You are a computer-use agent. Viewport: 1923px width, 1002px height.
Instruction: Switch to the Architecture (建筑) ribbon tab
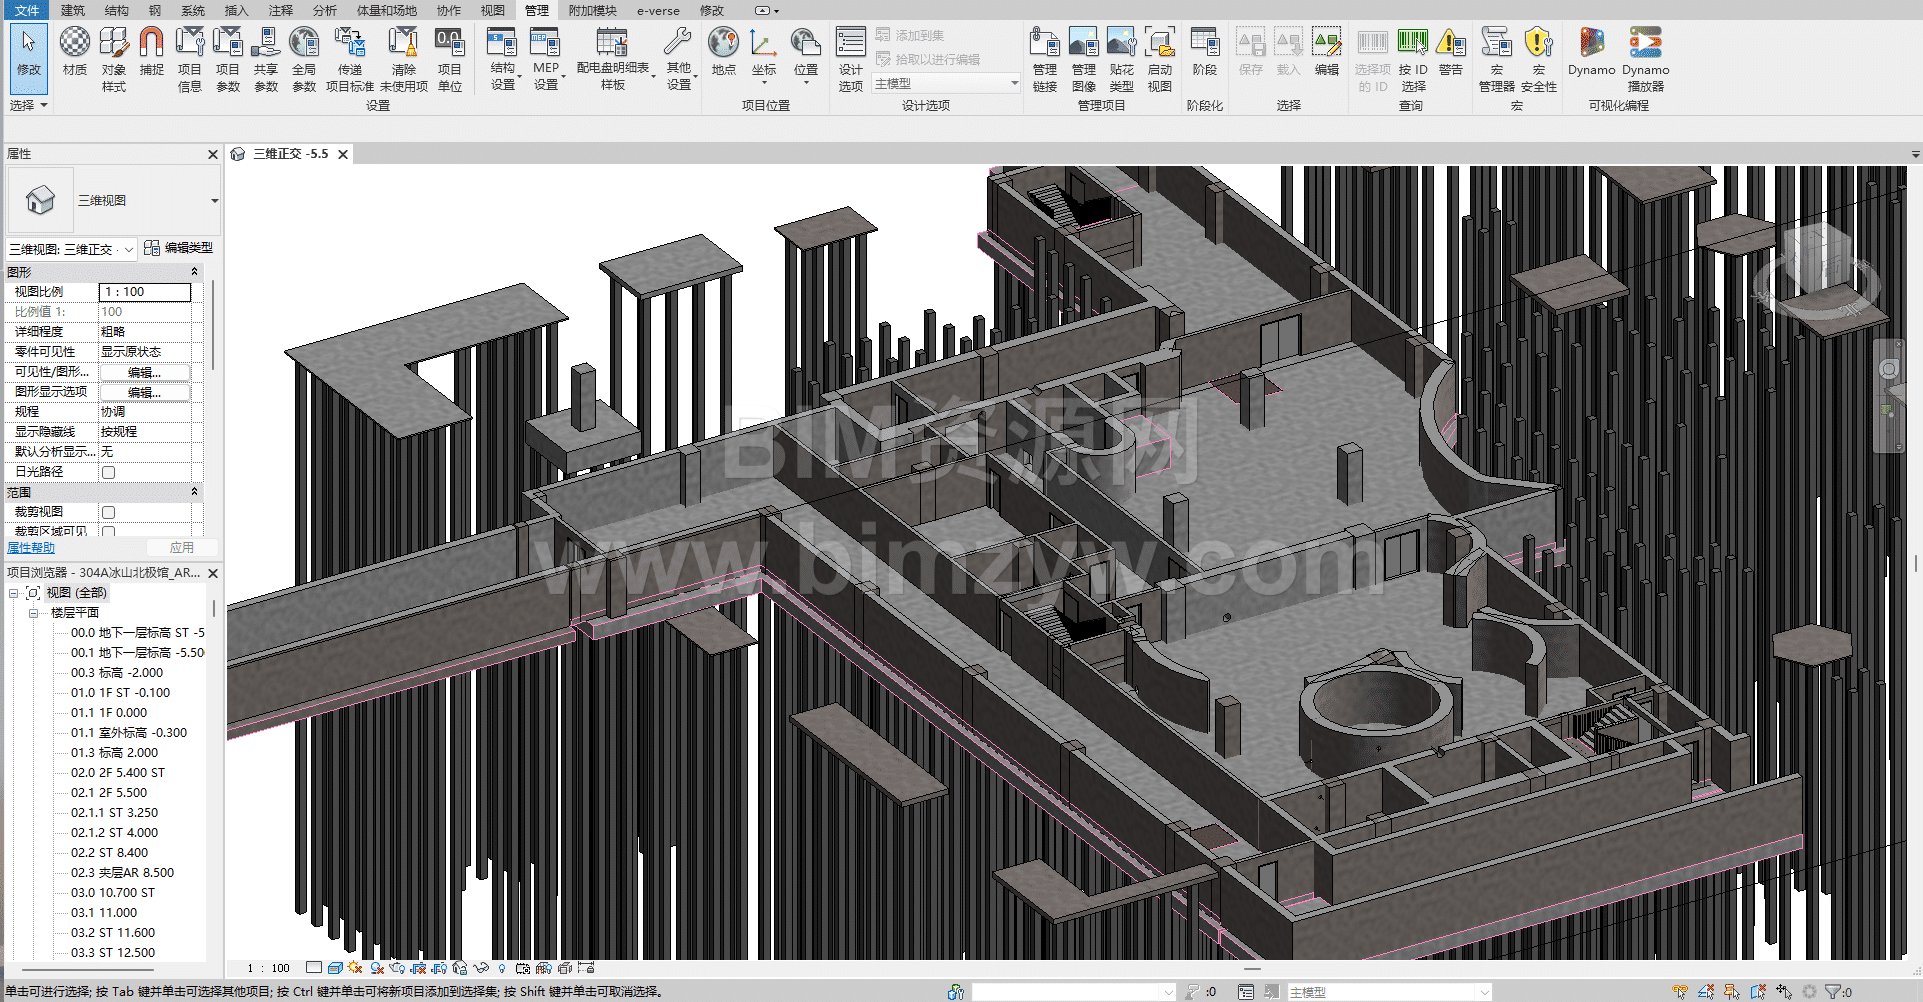click(x=73, y=10)
